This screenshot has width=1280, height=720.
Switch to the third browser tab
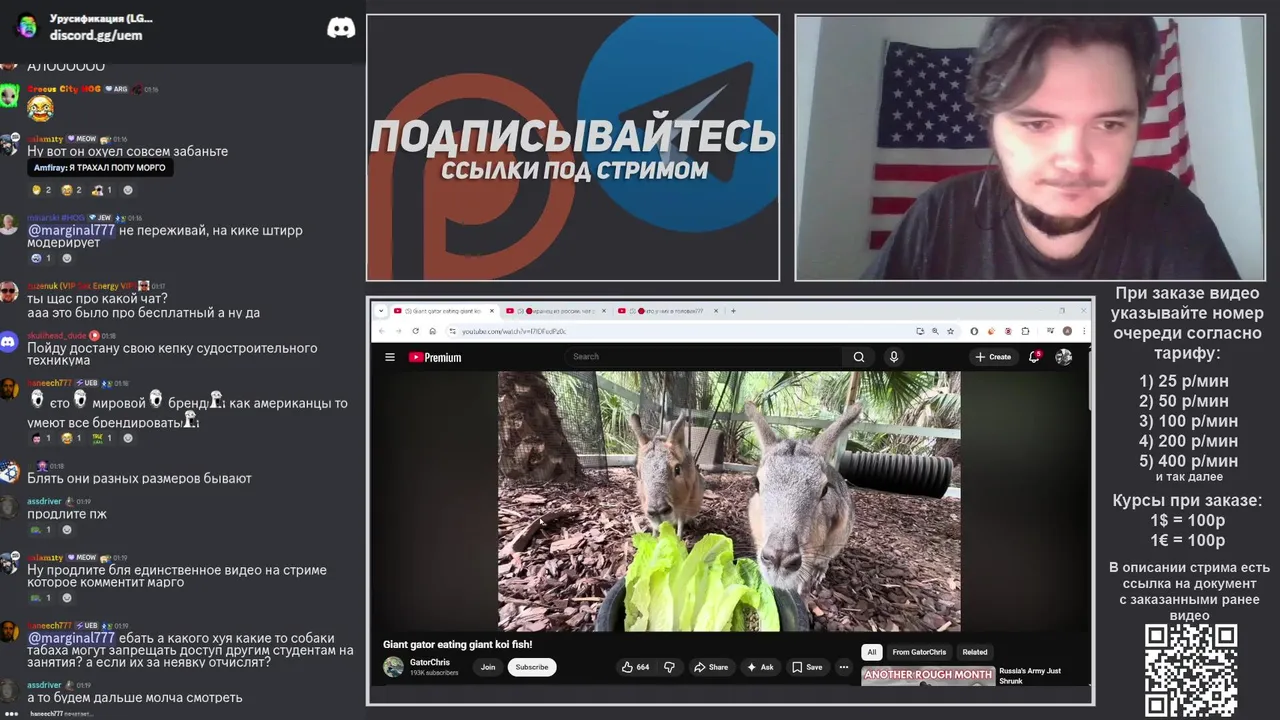[669, 311]
